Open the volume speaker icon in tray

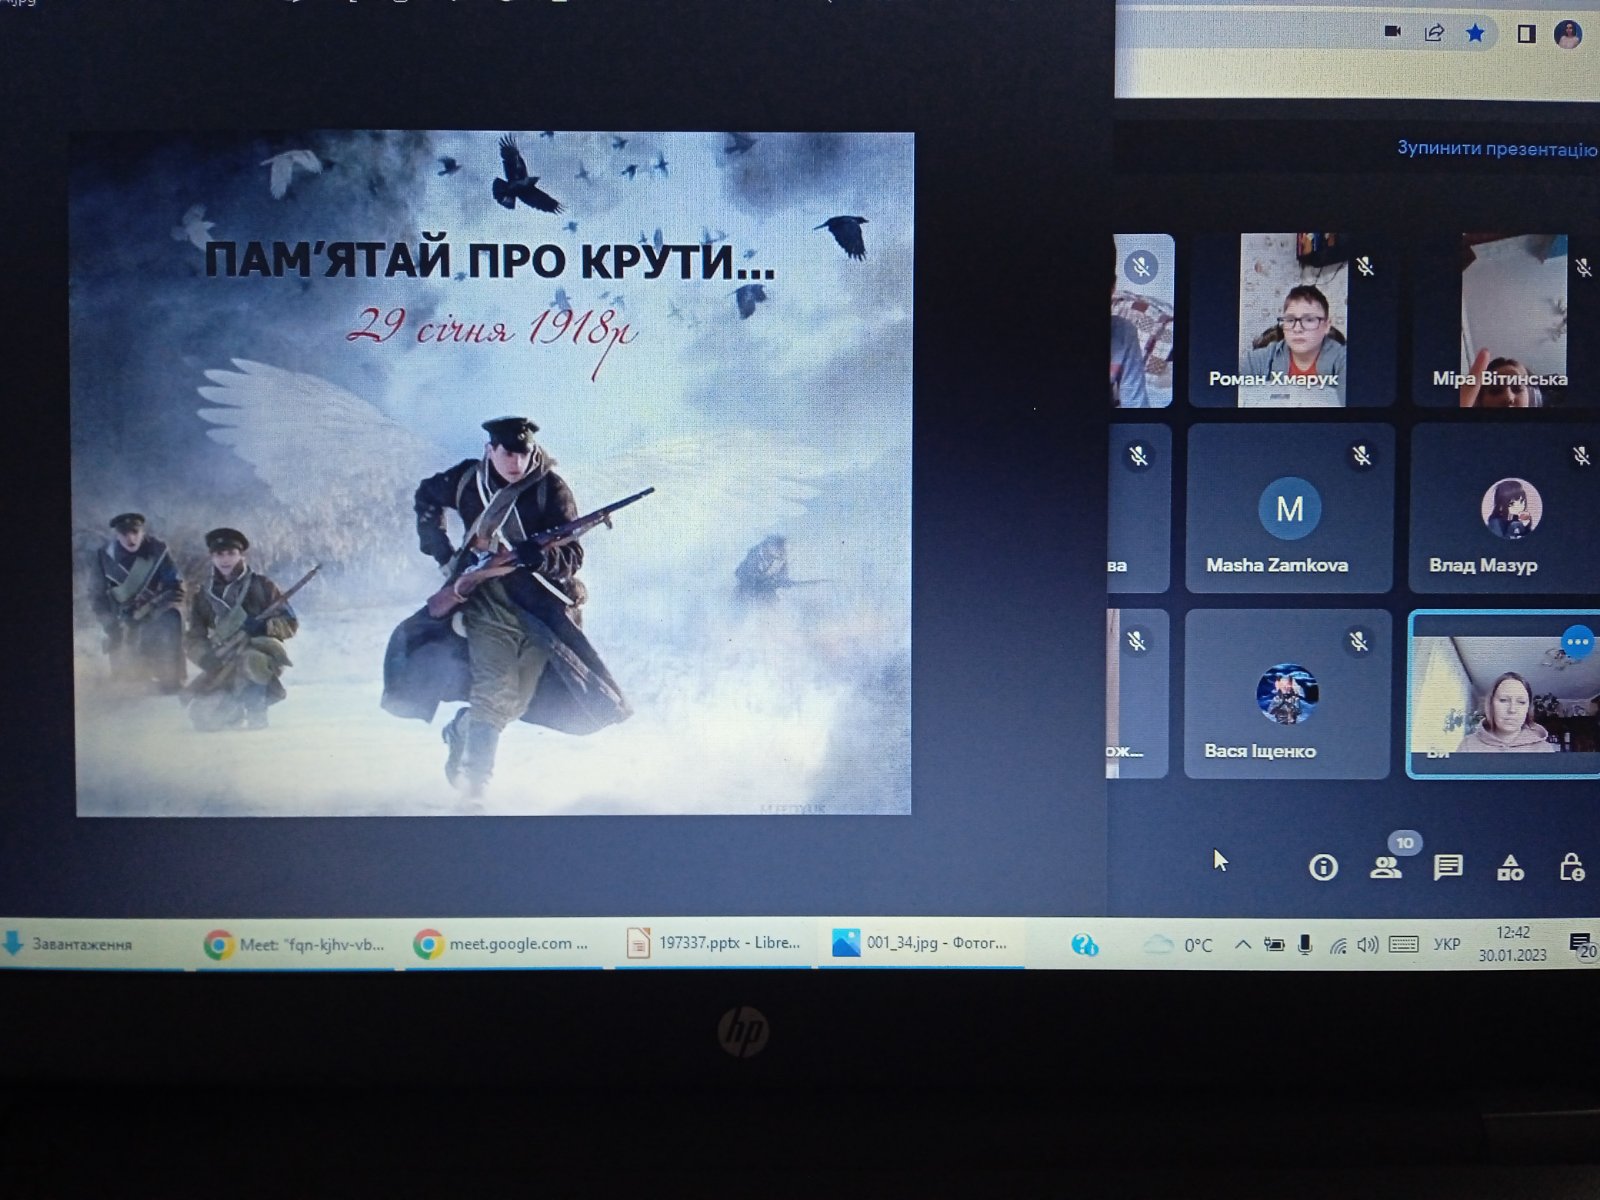coord(1368,944)
